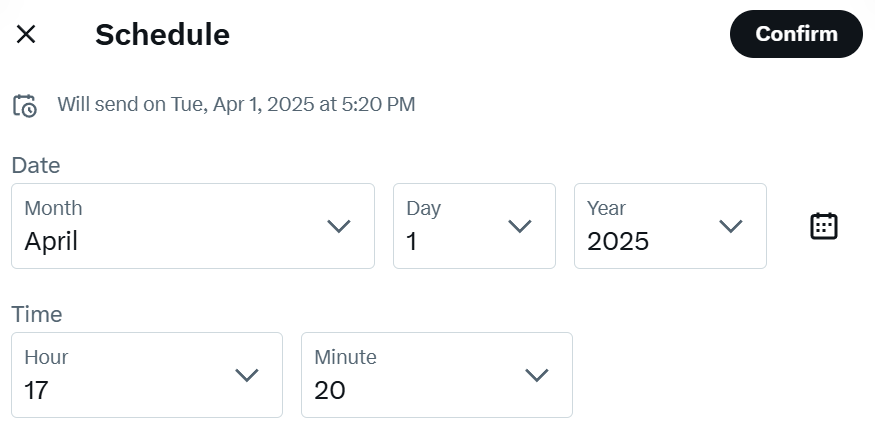Close the Schedule dialog with the X icon
The height and width of the screenshot is (437, 875).
click(x=26, y=34)
